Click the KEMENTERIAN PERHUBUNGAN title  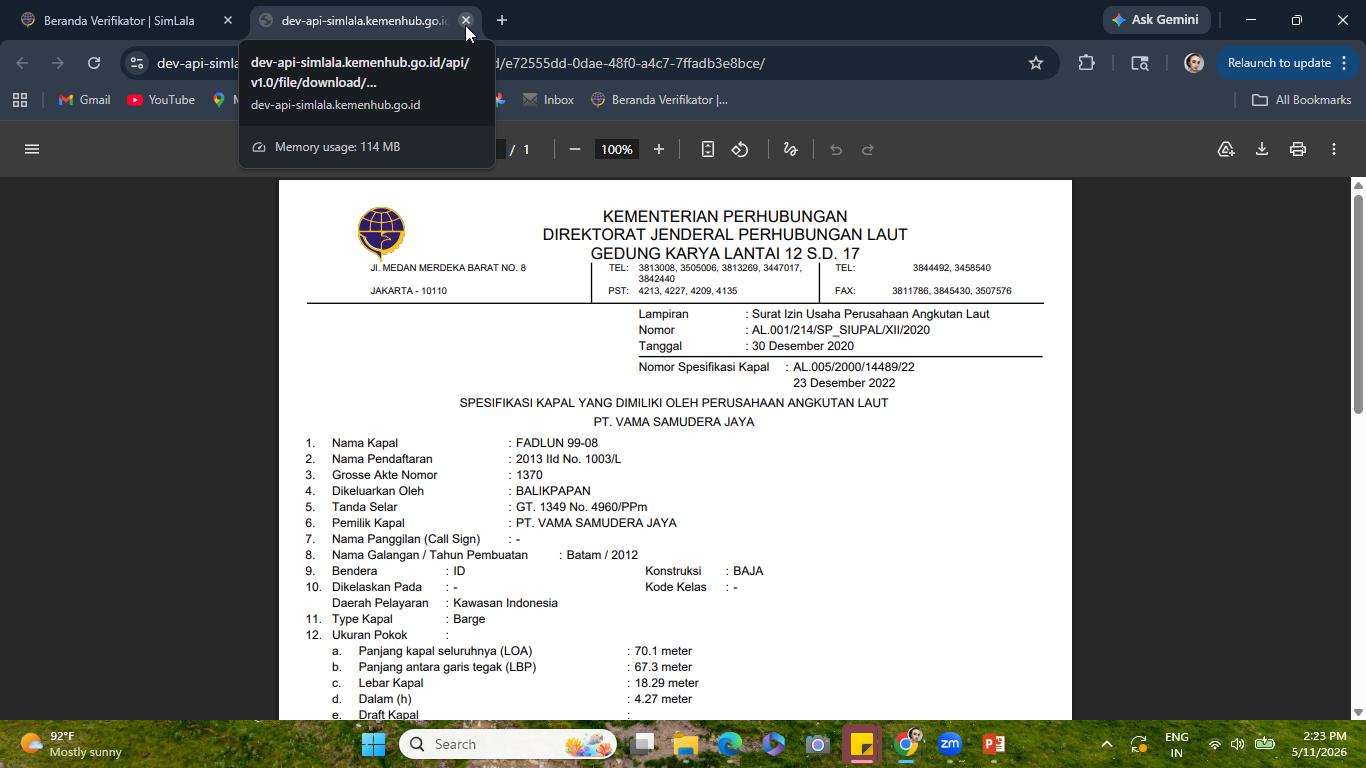click(725, 216)
